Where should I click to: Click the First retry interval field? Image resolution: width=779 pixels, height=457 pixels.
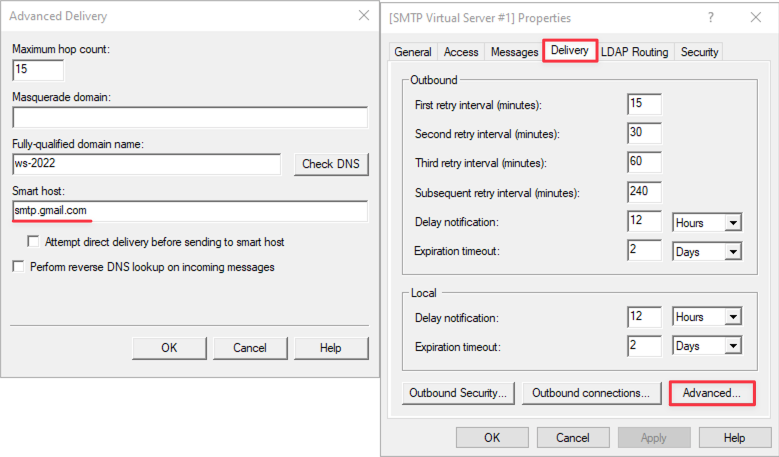pyautogui.click(x=644, y=104)
